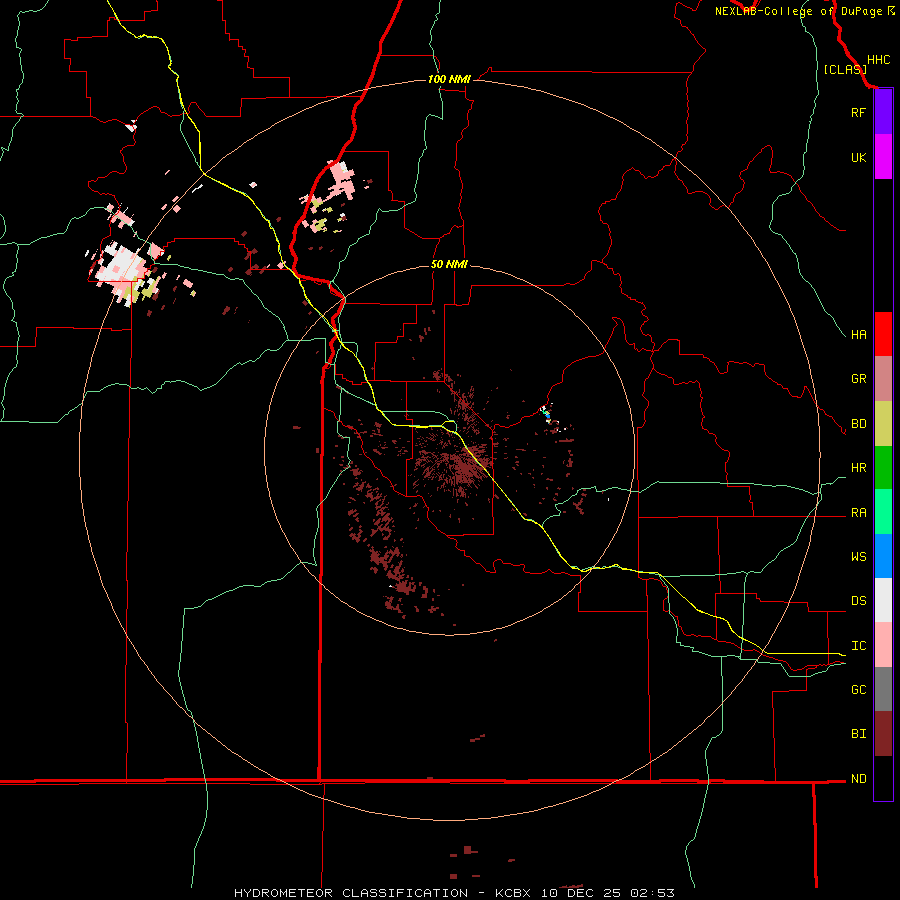Viewport: 900px width, 900px height.
Task: Click the magenta UK legend color swatch
Action: click(x=883, y=157)
